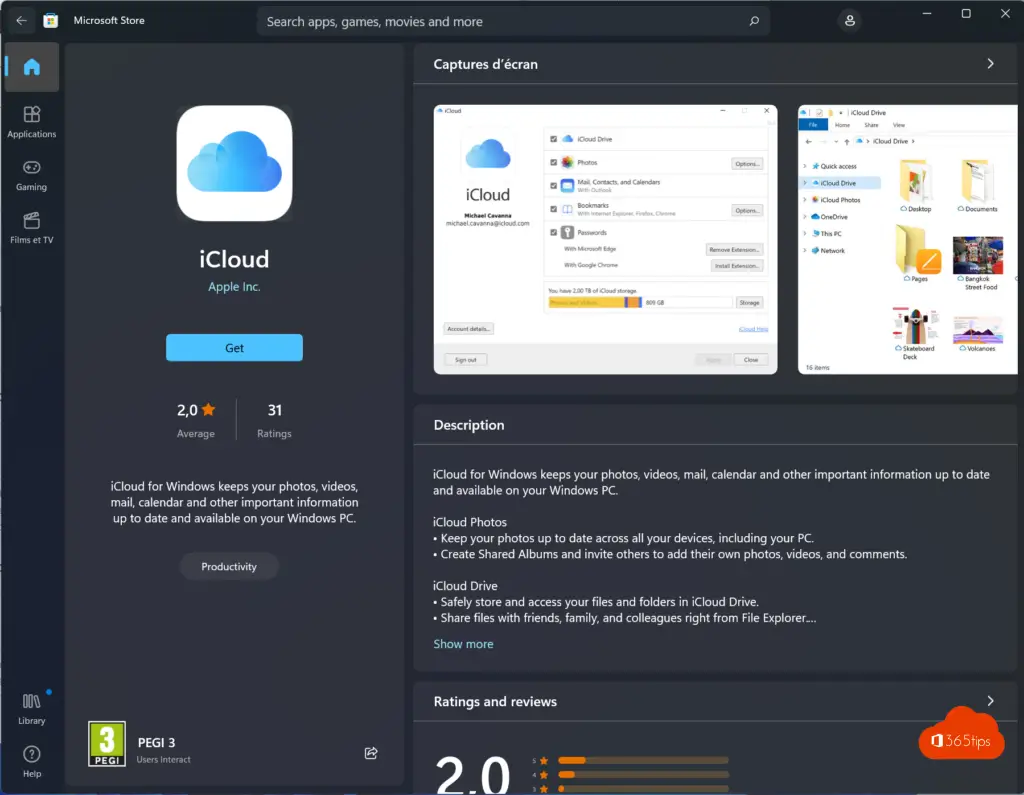Image resolution: width=1024 pixels, height=795 pixels.
Task: Open the Library sidebar icon
Action: click(31, 709)
